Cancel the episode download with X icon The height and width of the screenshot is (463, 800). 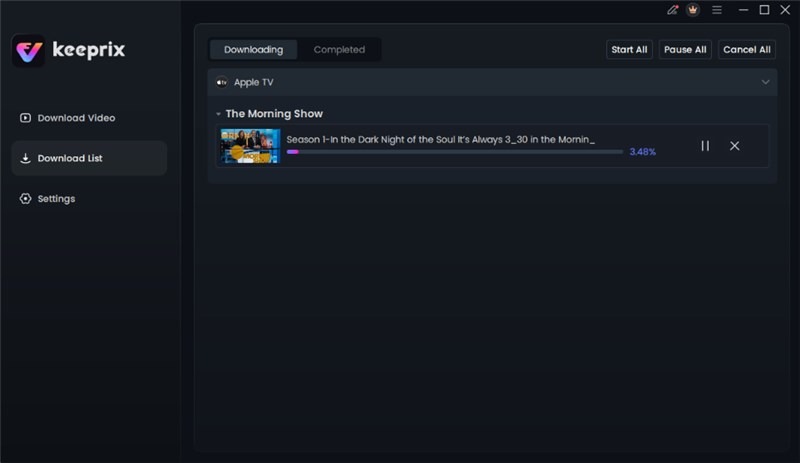point(734,146)
